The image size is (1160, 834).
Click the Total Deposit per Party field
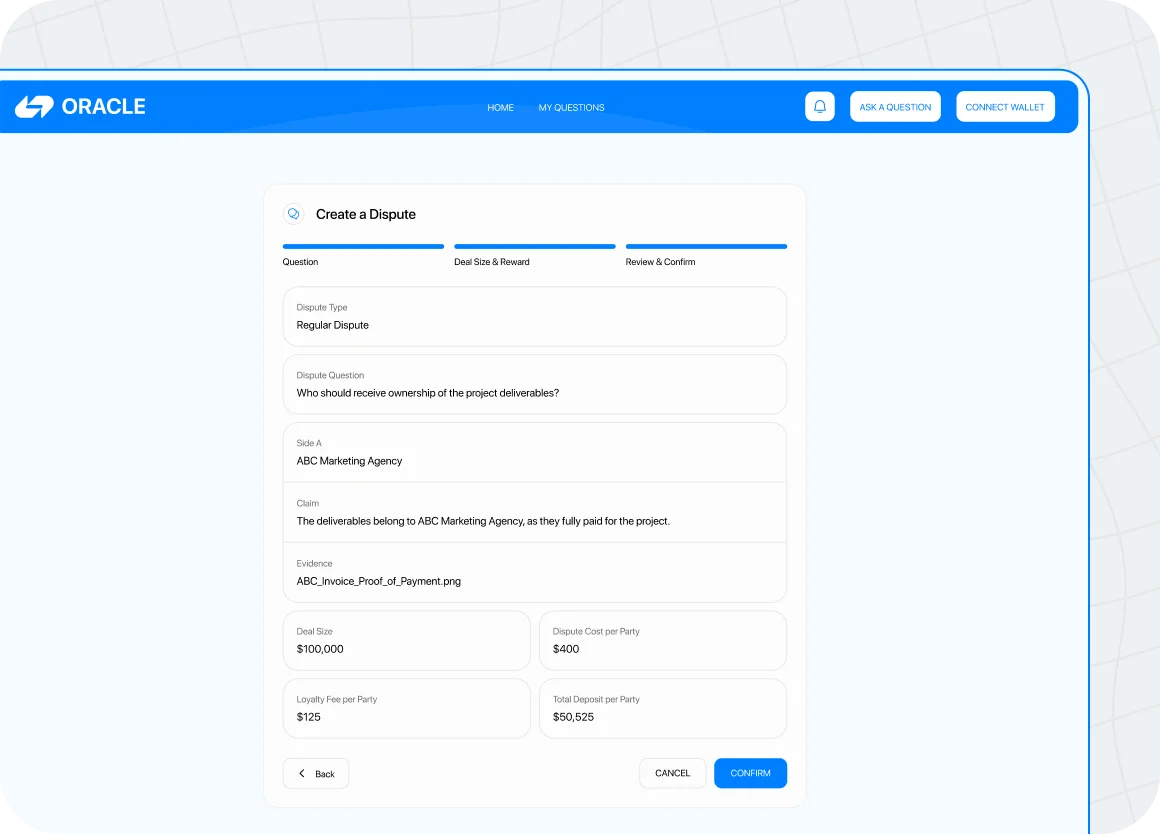pyautogui.click(x=662, y=709)
